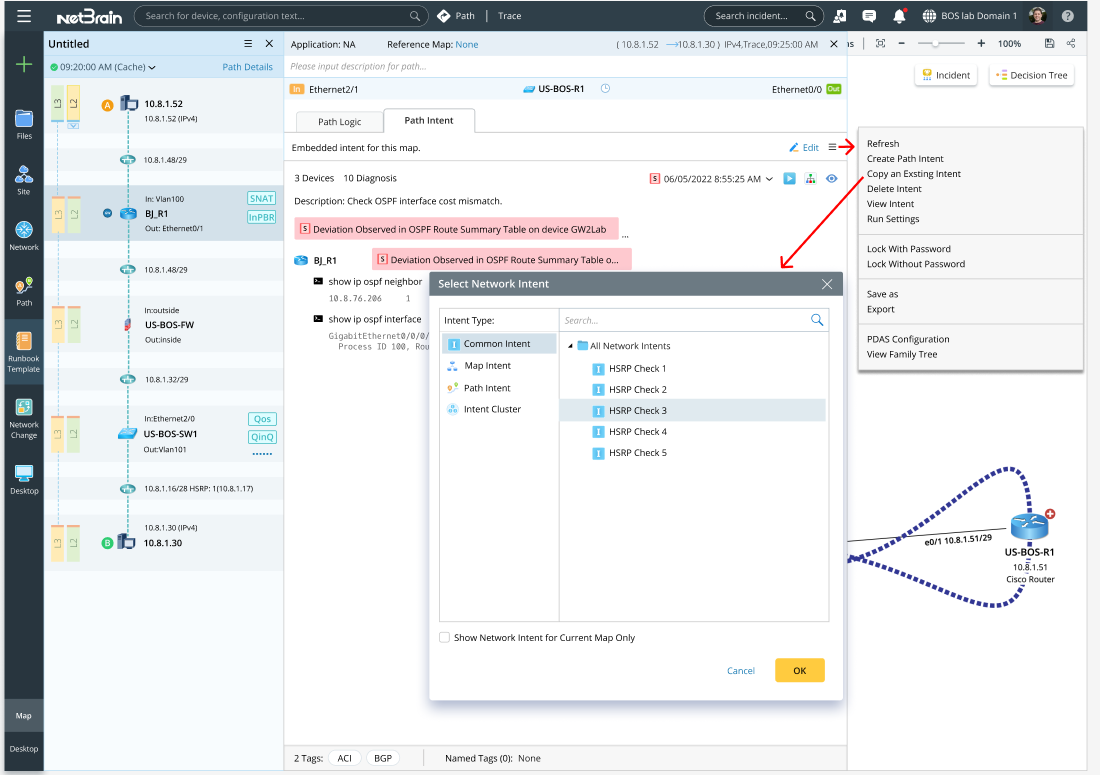This screenshot has width=1100, height=775.
Task: Open Site in the sidebar
Action: (x=24, y=180)
